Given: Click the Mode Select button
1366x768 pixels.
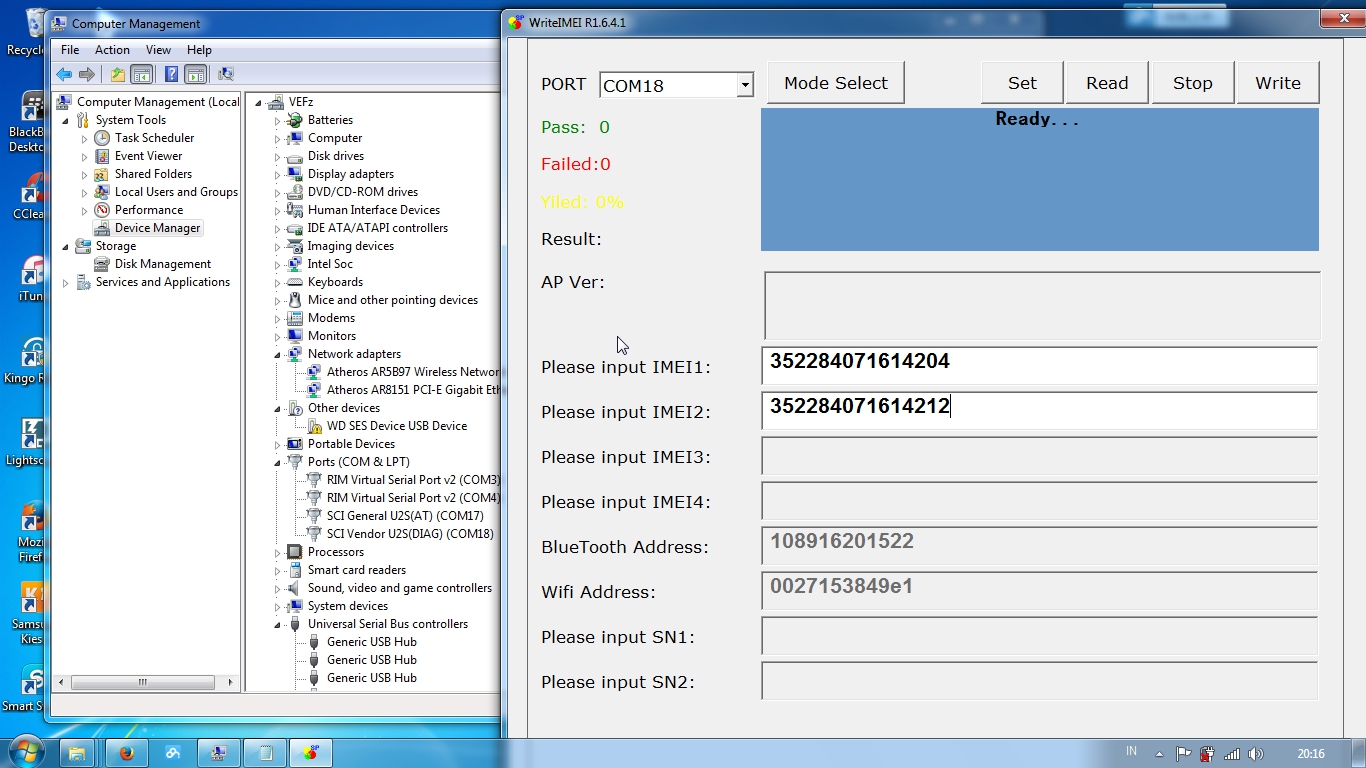Looking at the screenshot, I should [836, 83].
